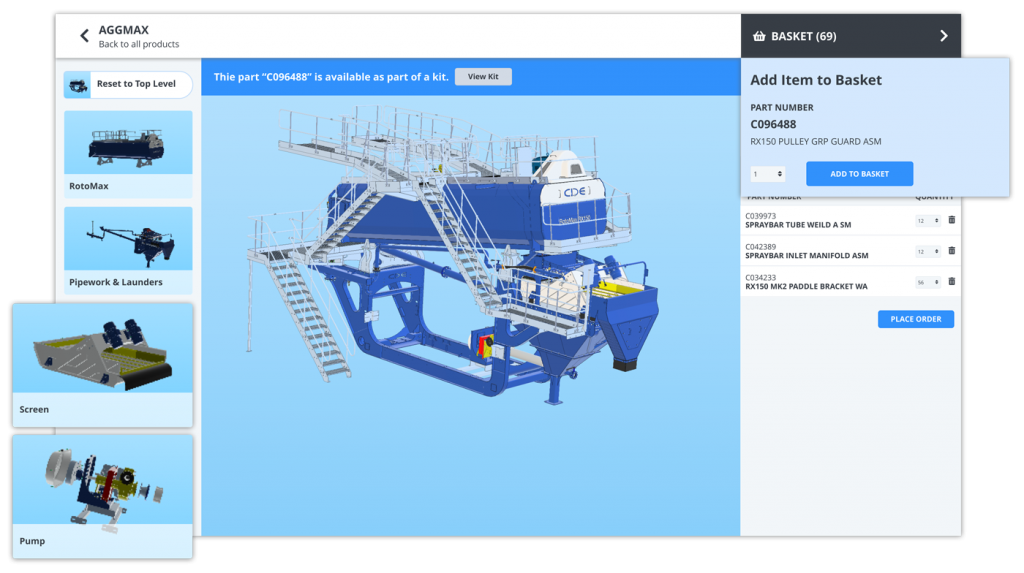Select the RotoMax component thumbnail

[128, 143]
